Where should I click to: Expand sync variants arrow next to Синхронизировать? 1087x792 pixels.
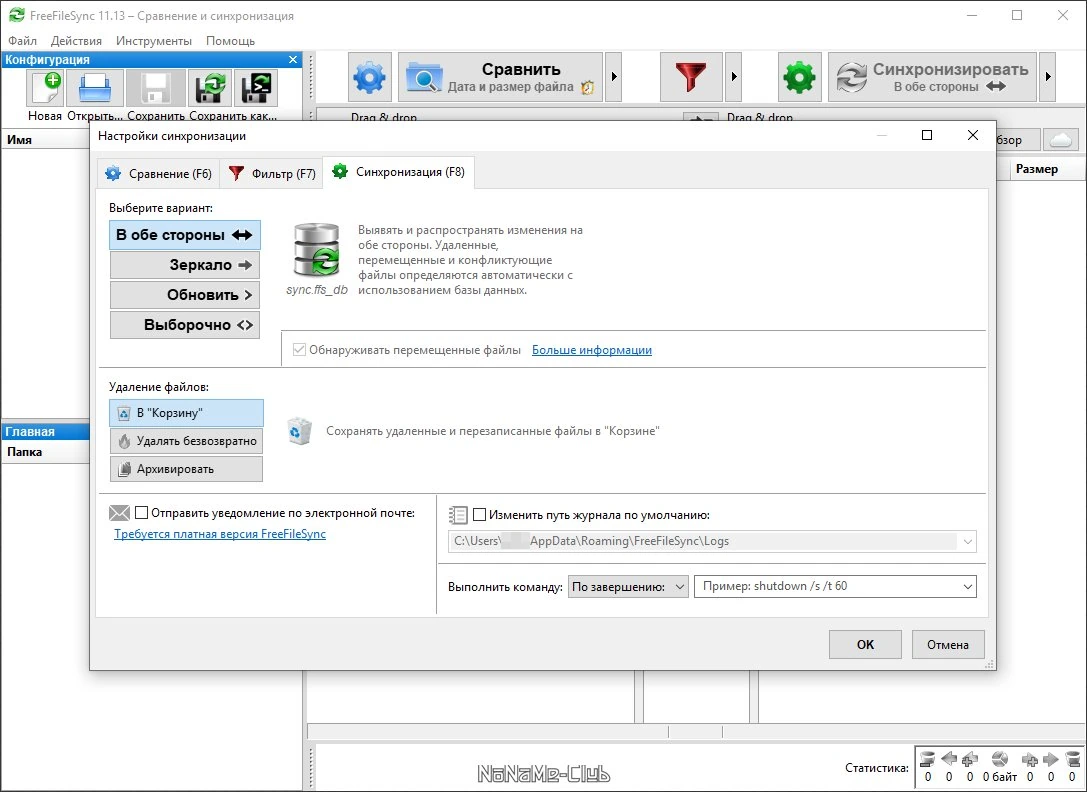1048,77
